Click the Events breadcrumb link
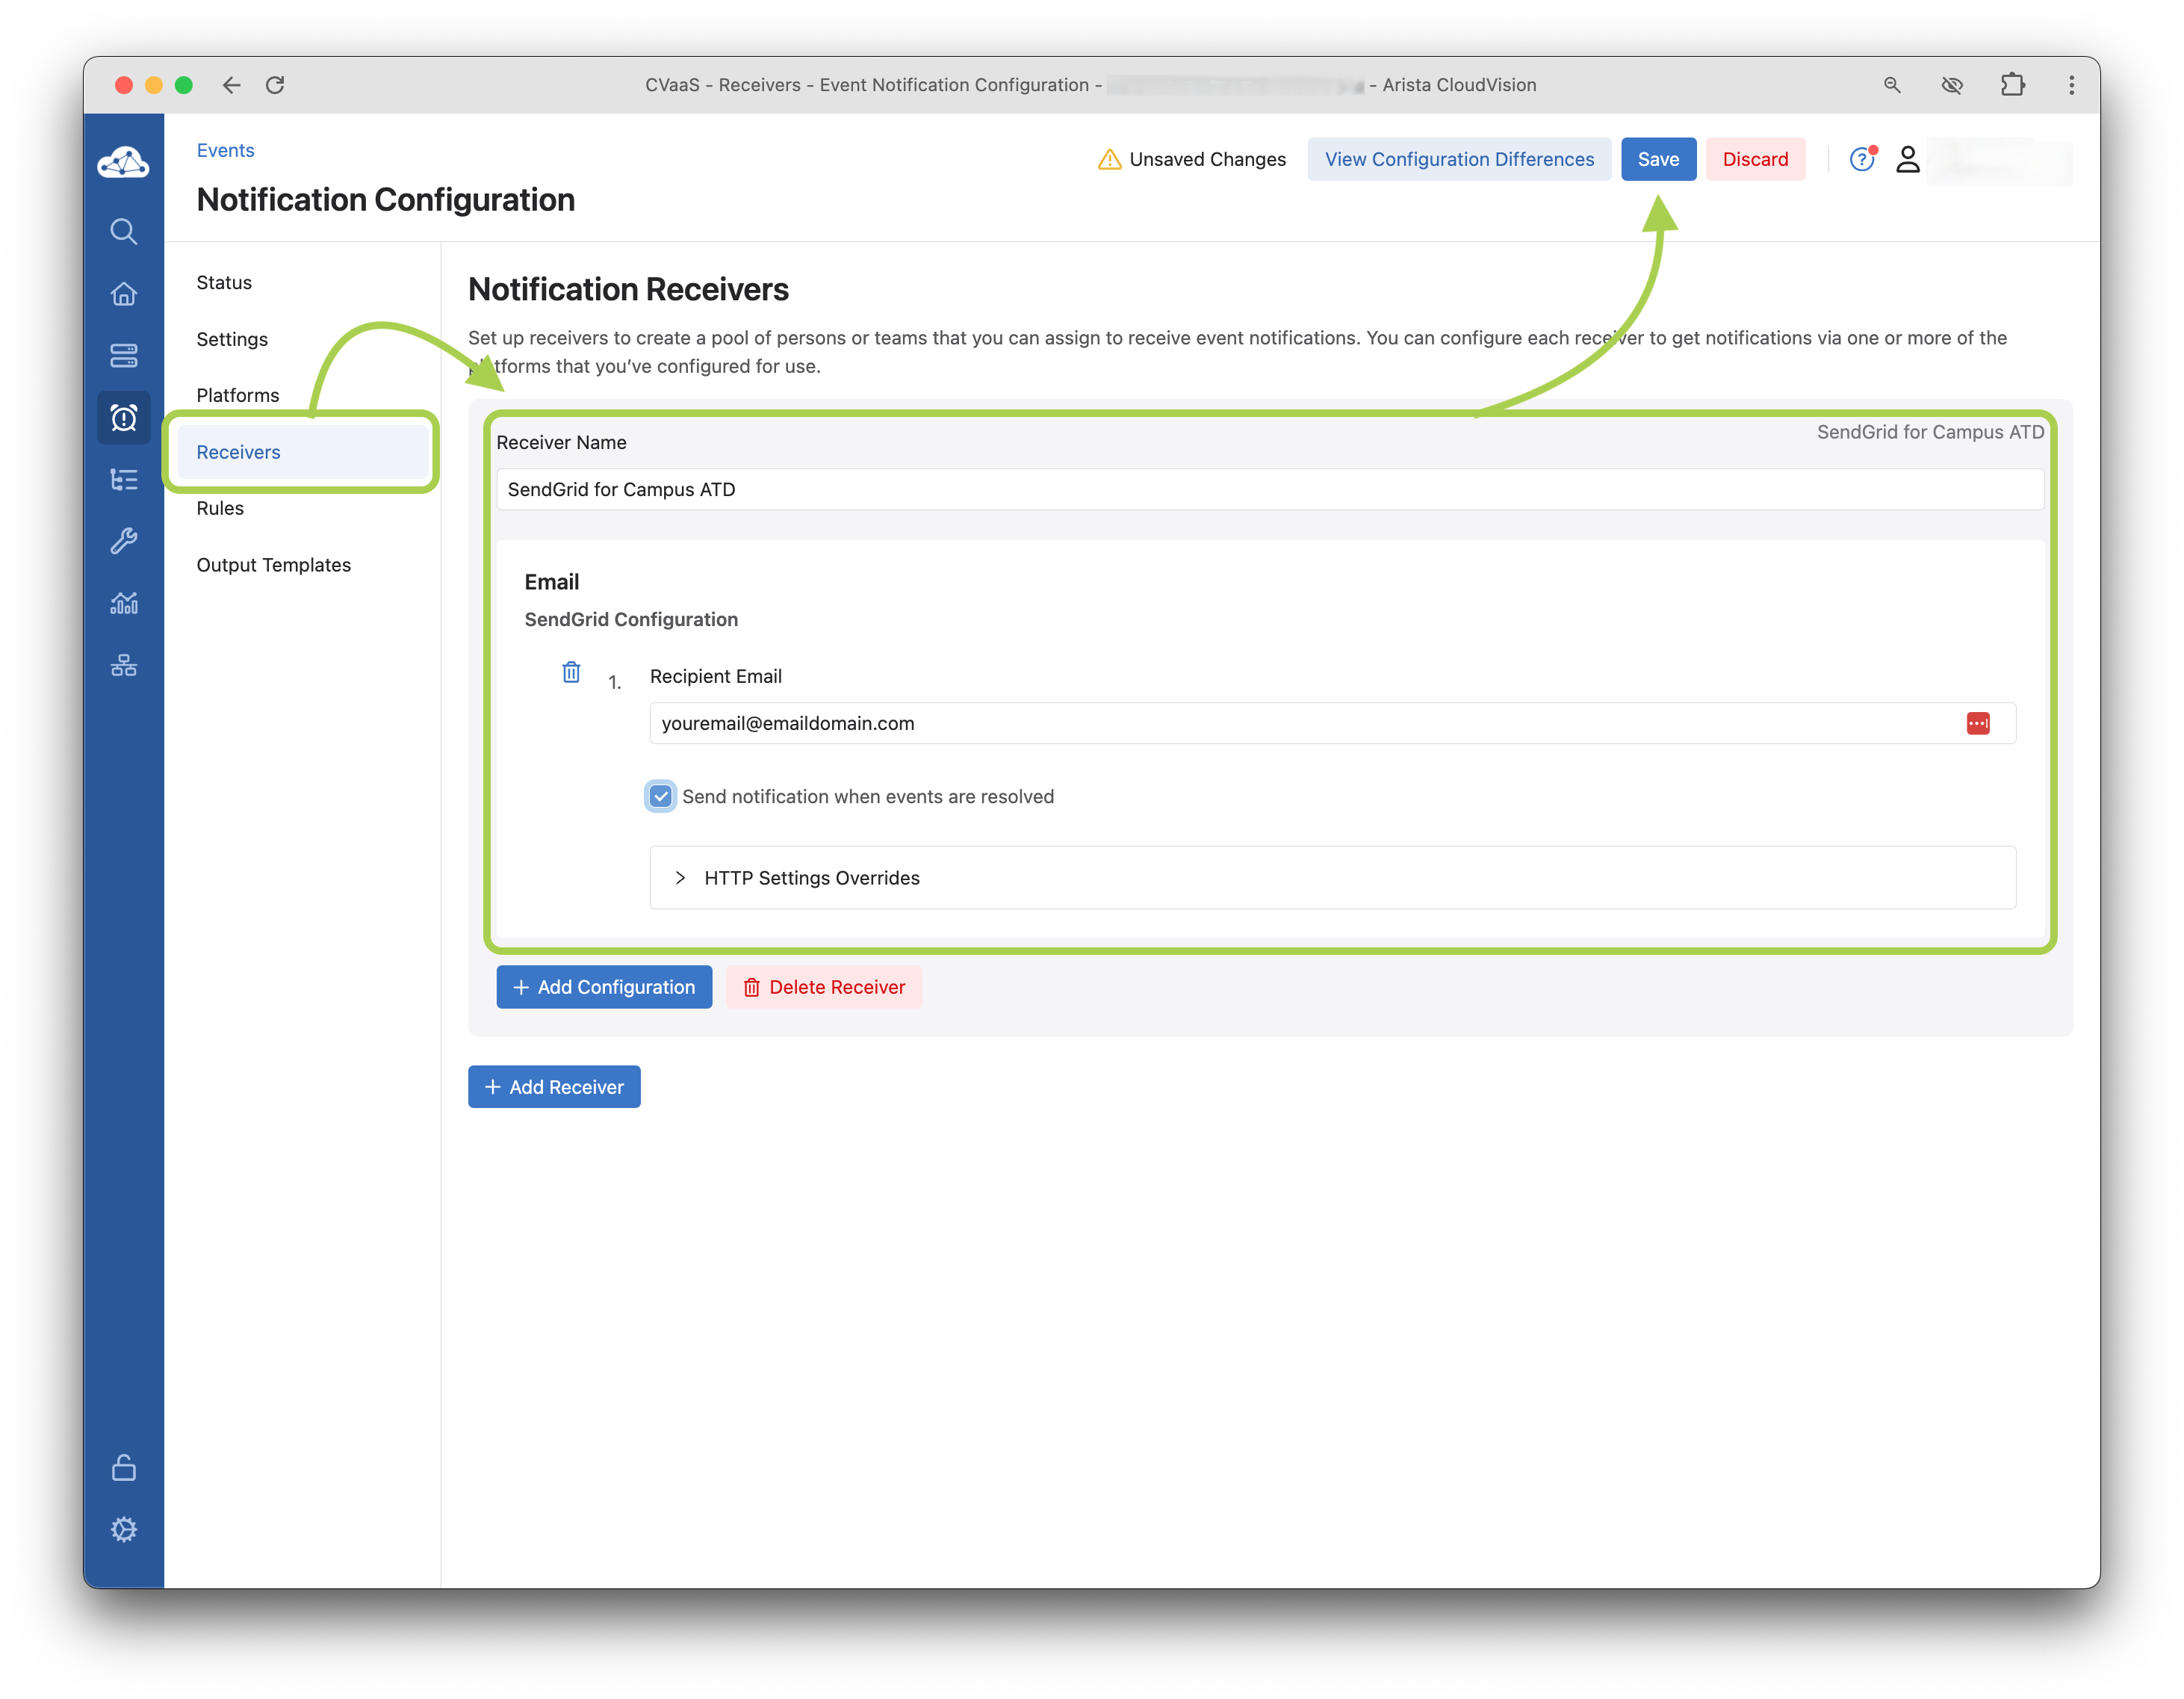Image resolution: width=2184 pixels, height=1699 pixels. [x=225, y=150]
